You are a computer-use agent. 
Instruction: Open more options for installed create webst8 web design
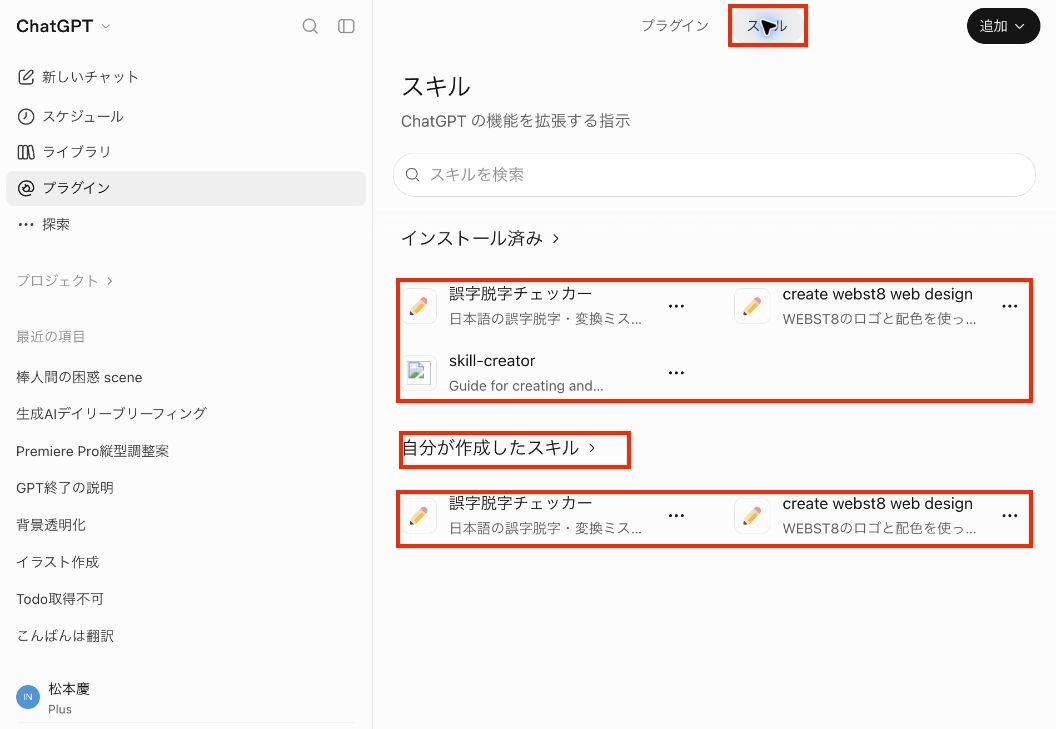[x=1010, y=306]
